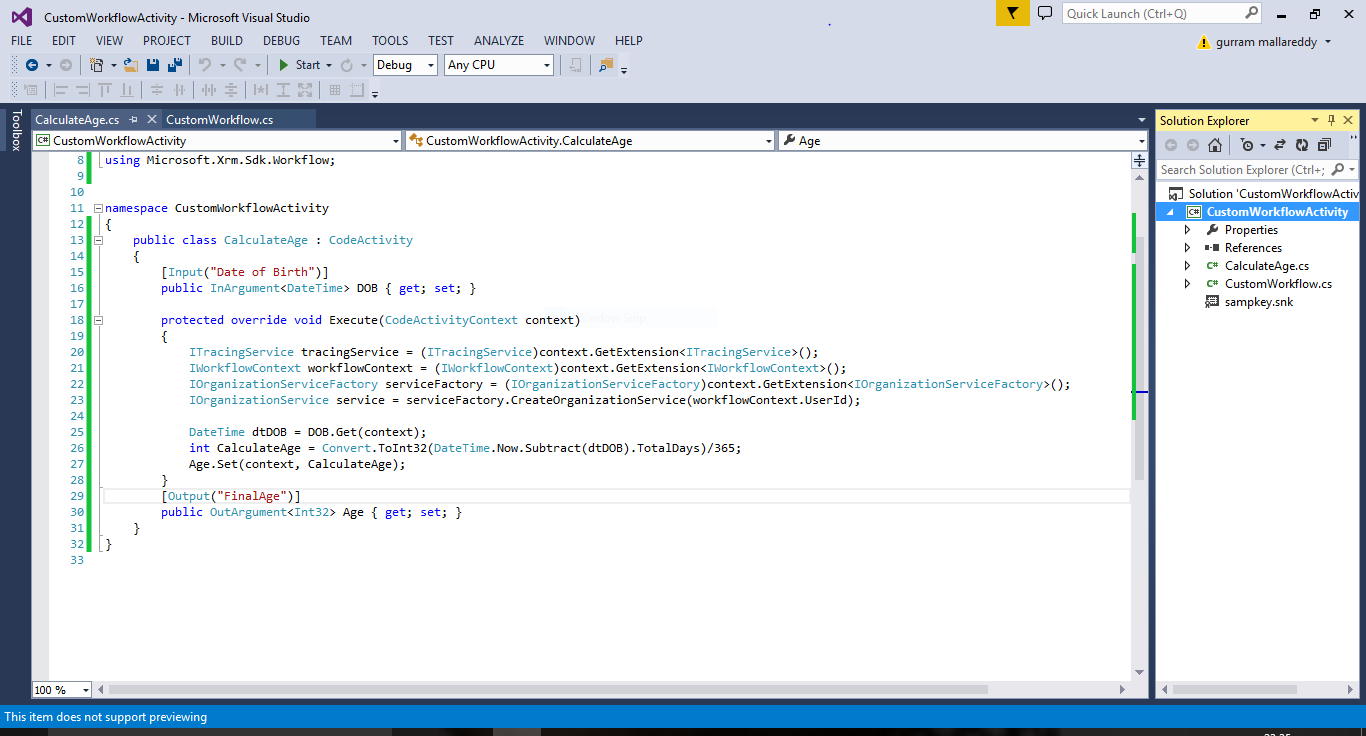Click the feedback notification flag icon
Viewport: 1366px width, 736px height.
(1012, 13)
